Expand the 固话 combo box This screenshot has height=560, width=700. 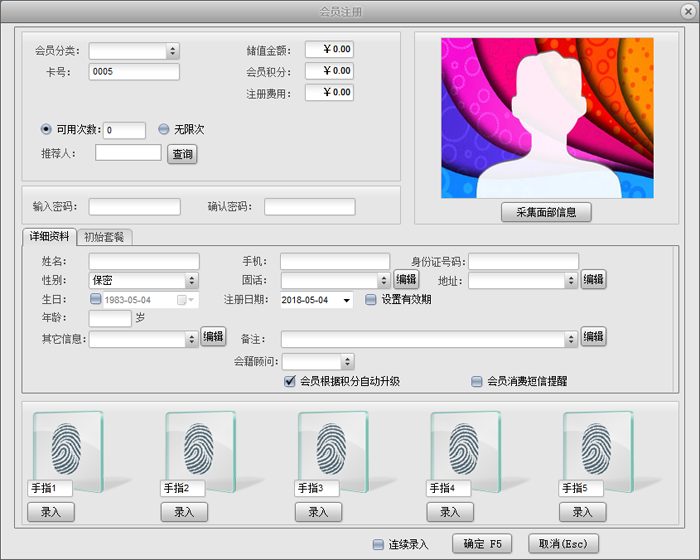pos(383,280)
